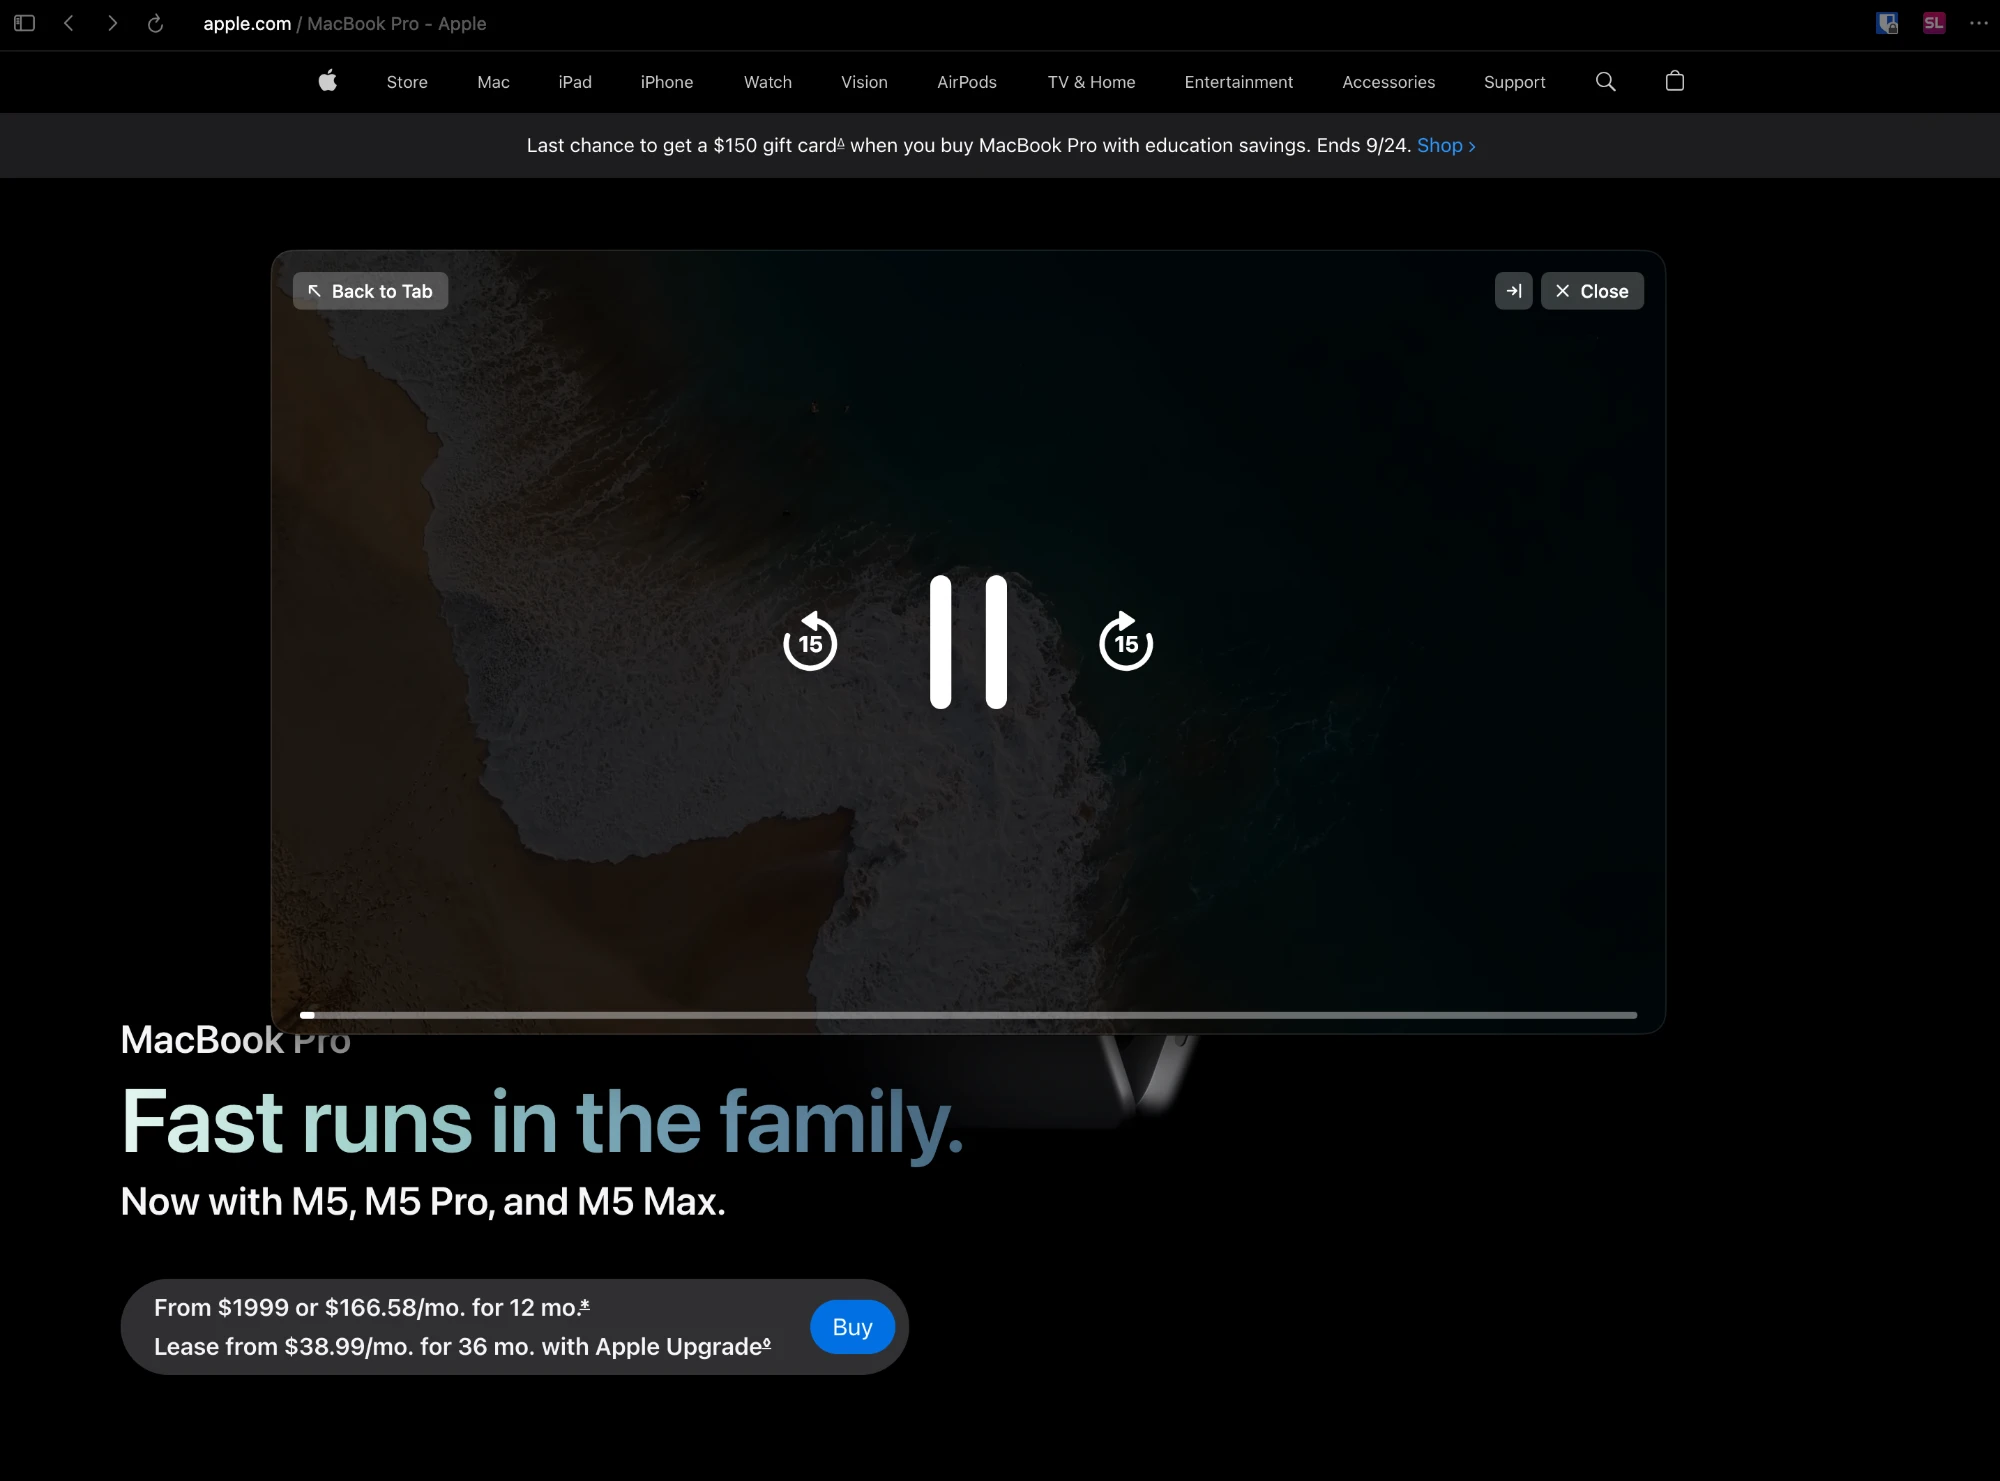
Task: Open the Mac menu item
Action: pos(493,82)
